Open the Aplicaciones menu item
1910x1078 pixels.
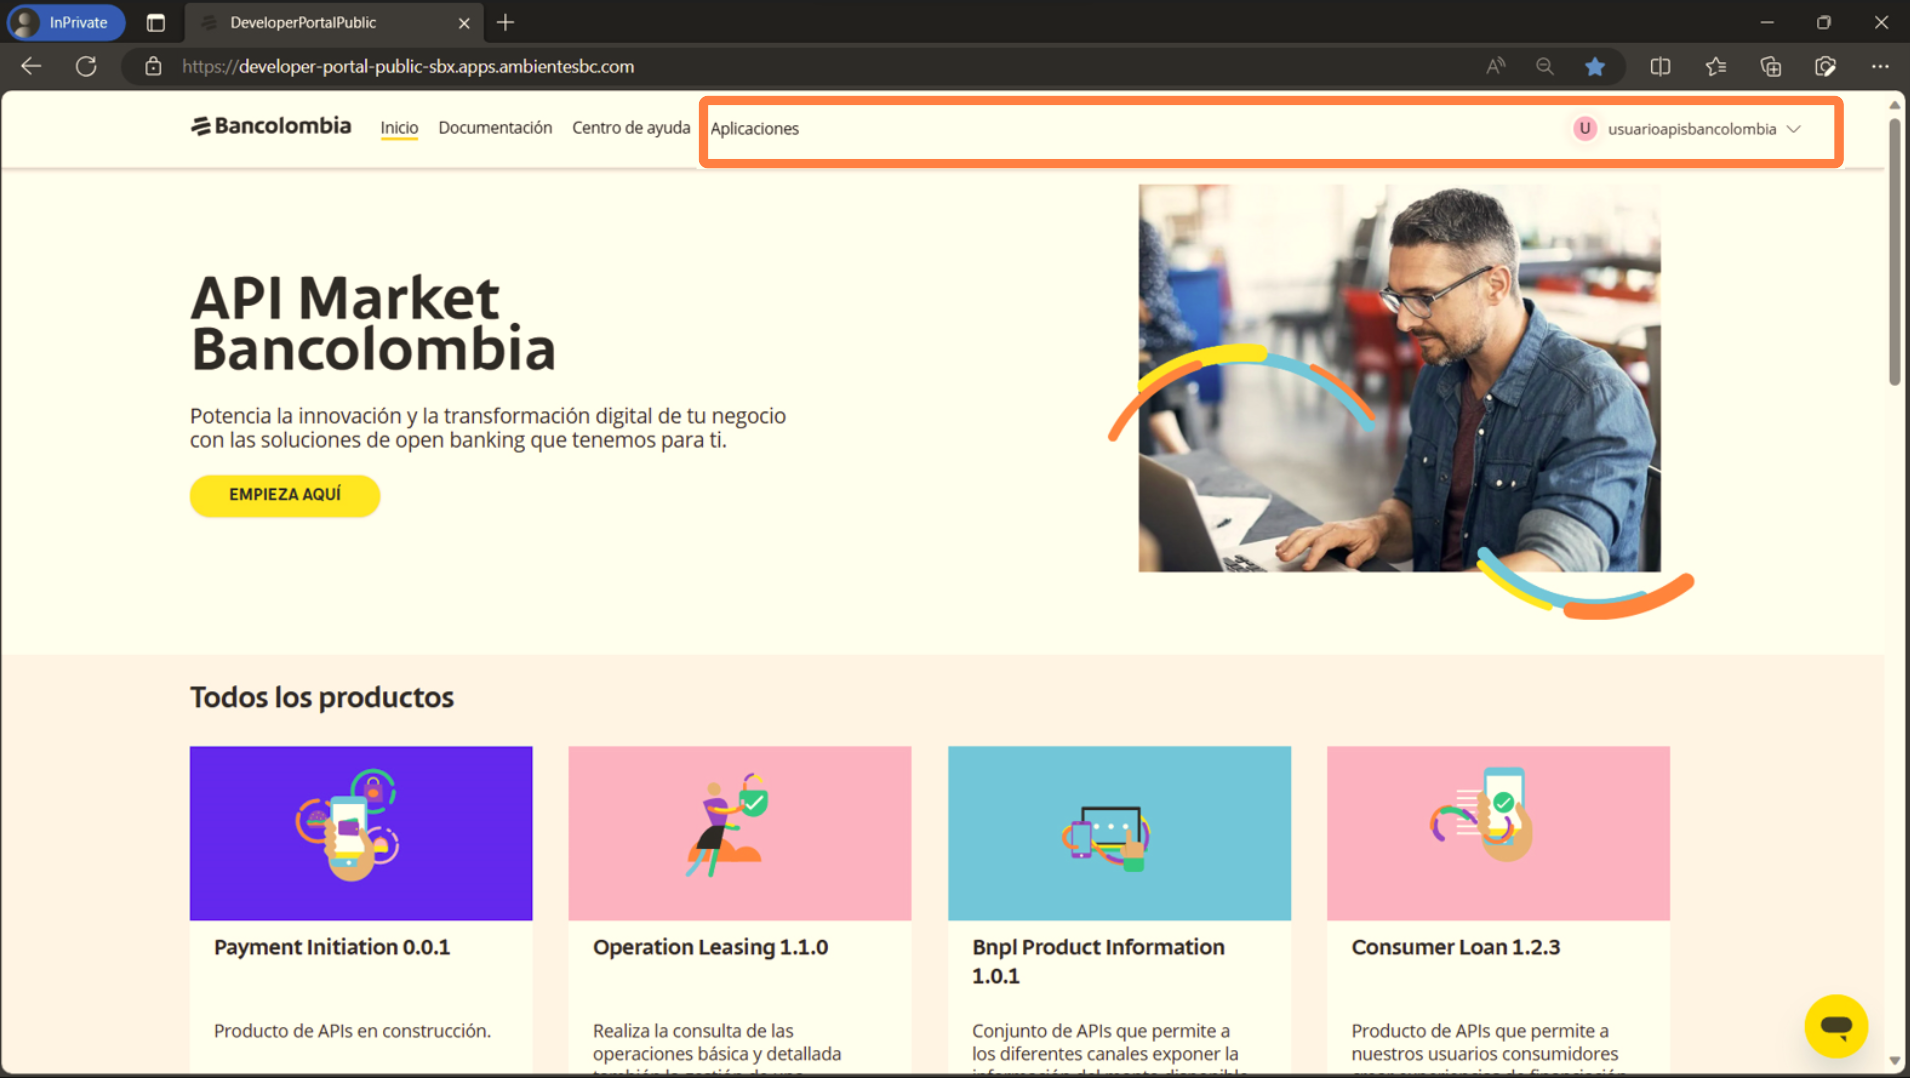[x=754, y=128]
